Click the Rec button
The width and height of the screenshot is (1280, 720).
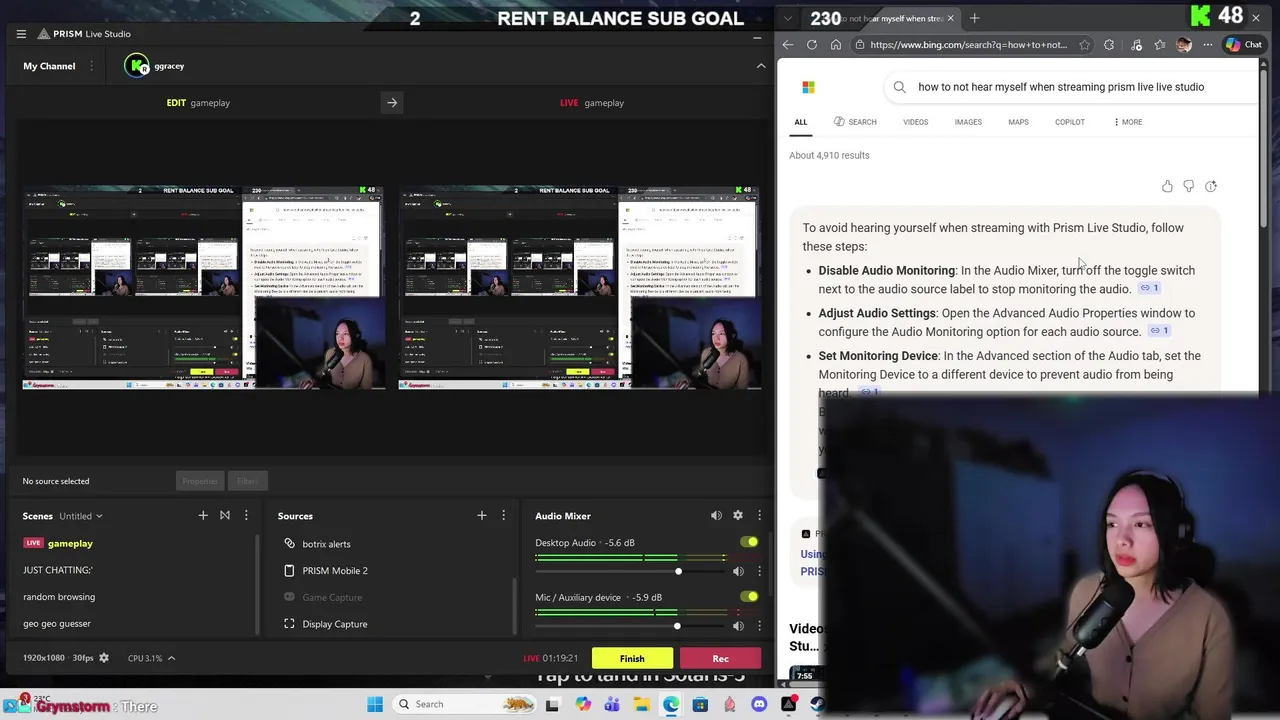pos(720,659)
